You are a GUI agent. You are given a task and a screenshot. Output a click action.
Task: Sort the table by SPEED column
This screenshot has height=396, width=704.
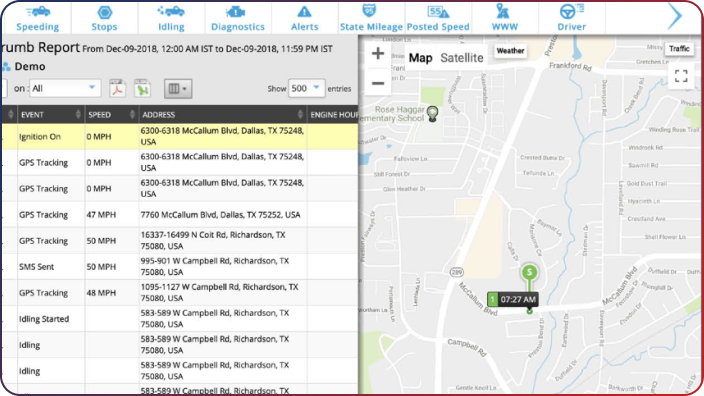pyautogui.click(x=111, y=115)
